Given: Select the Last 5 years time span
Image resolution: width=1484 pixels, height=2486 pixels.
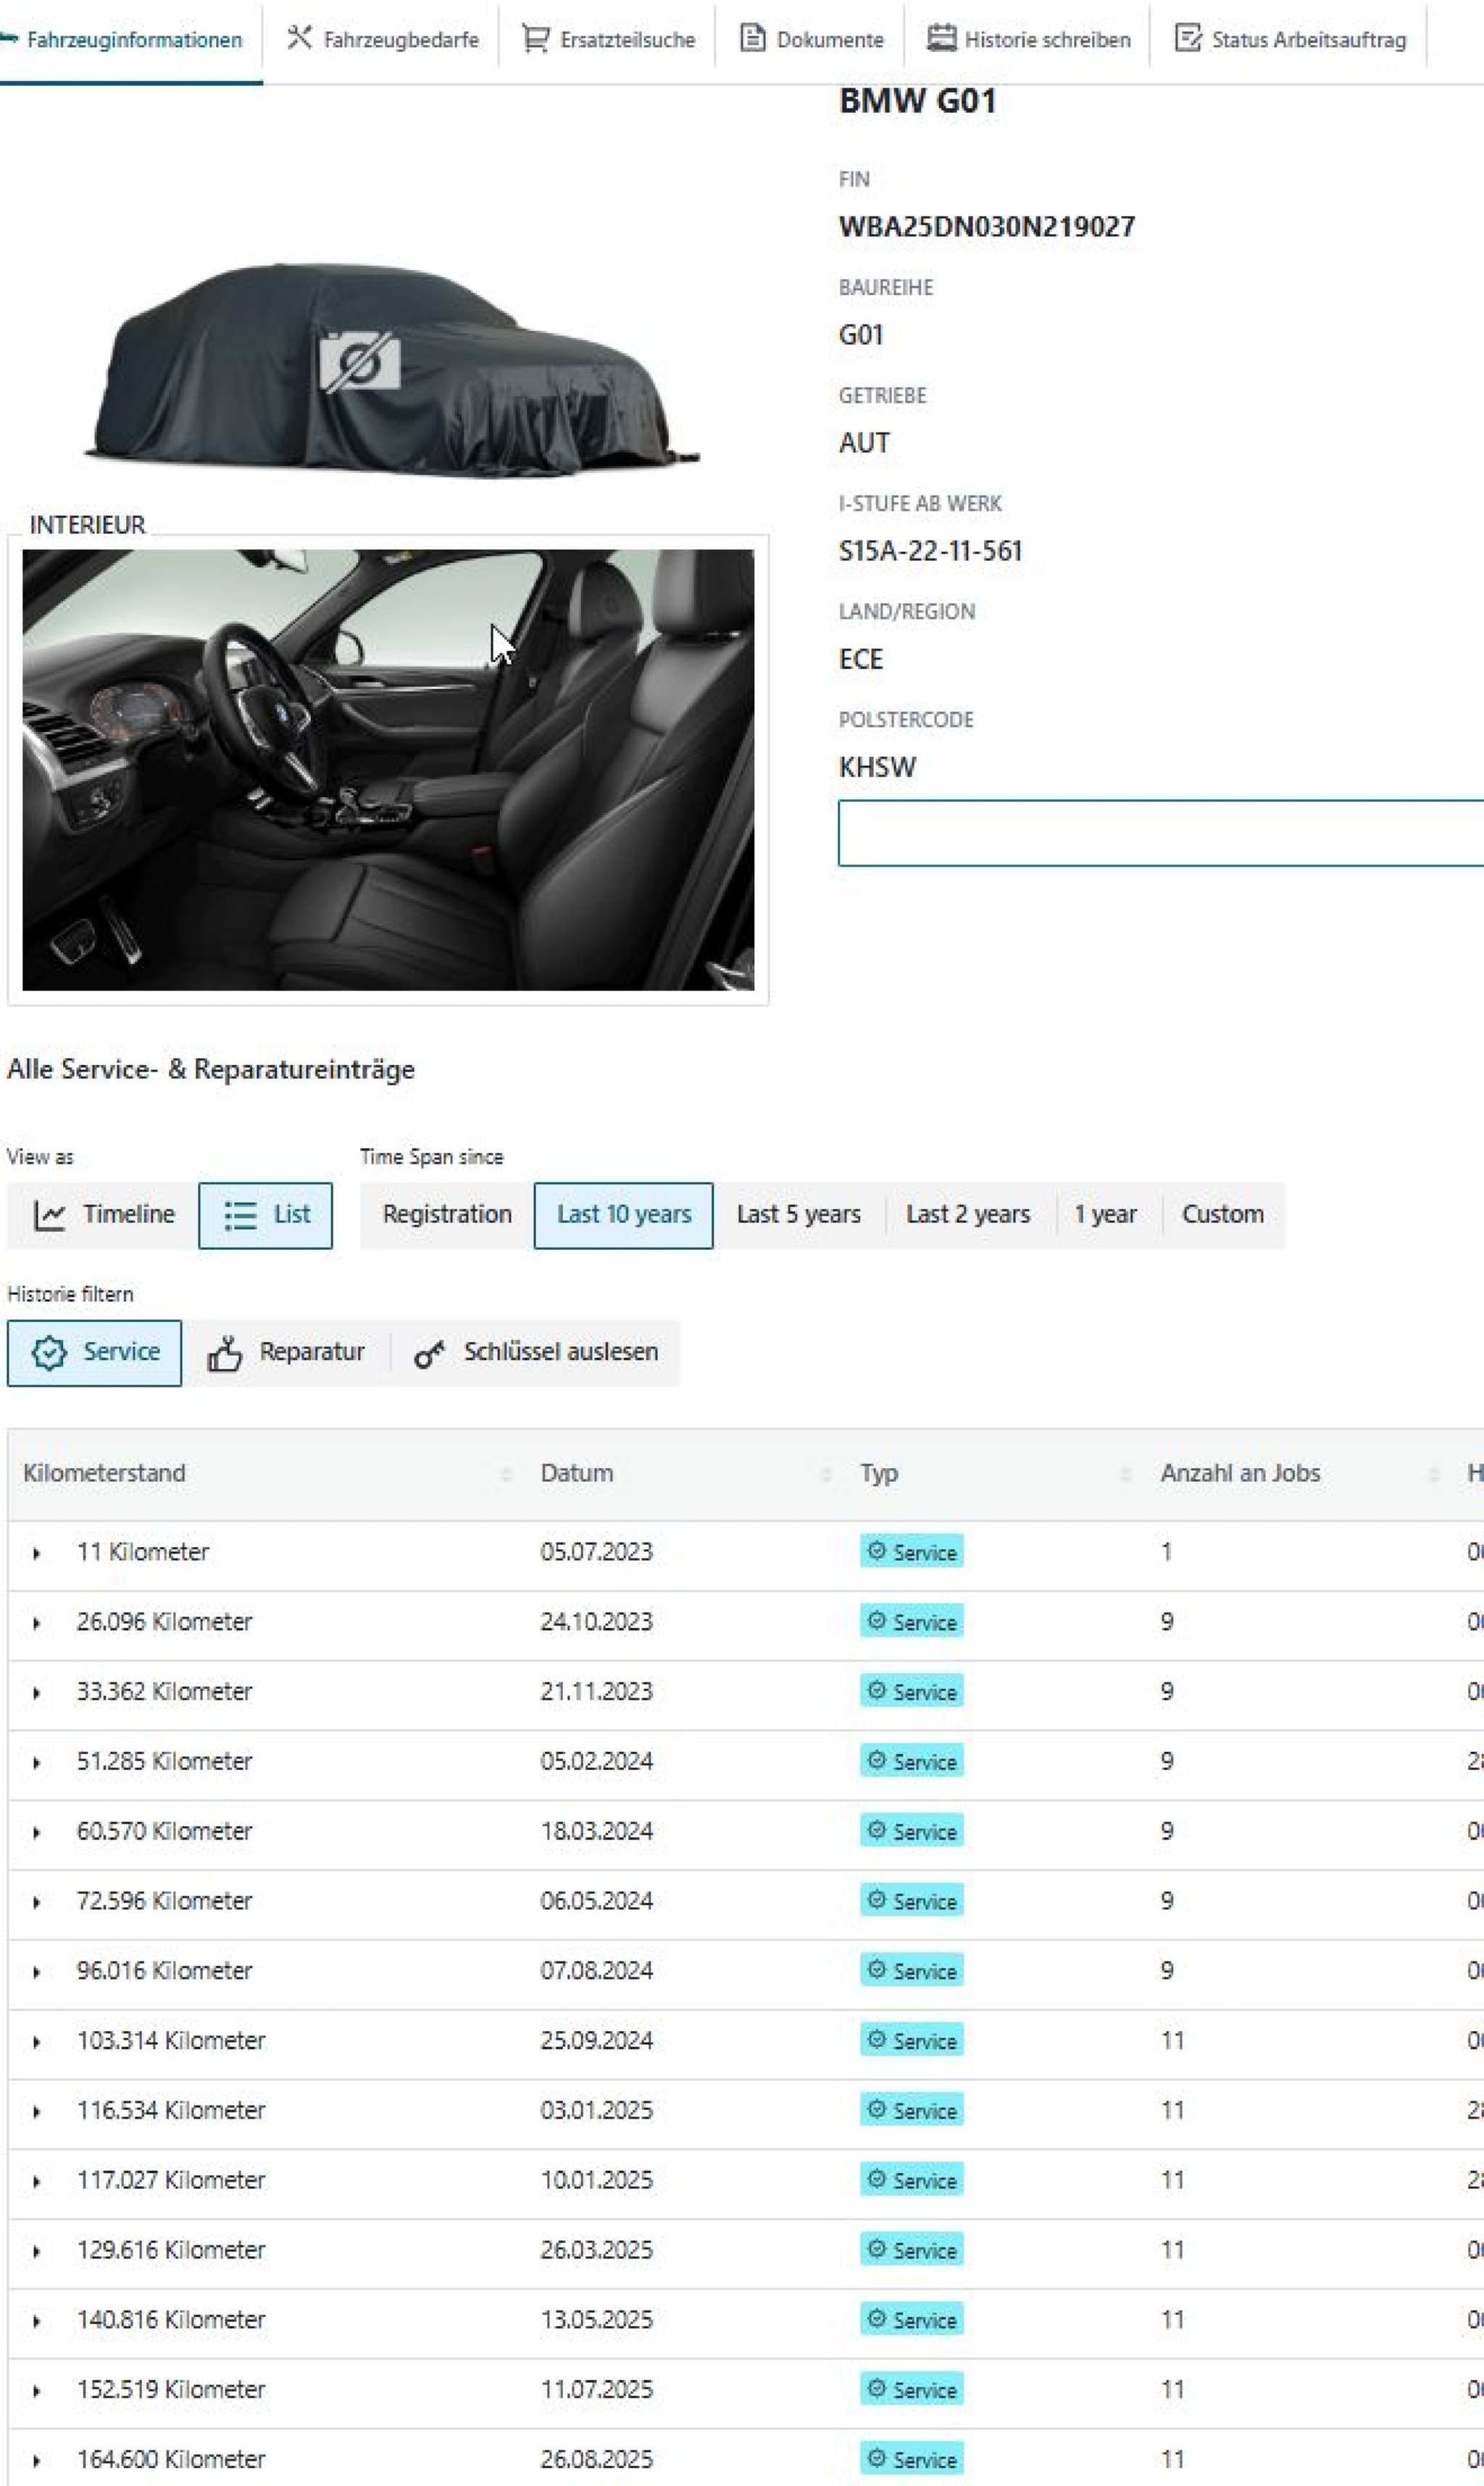Looking at the screenshot, I should (x=798, y=1215).
